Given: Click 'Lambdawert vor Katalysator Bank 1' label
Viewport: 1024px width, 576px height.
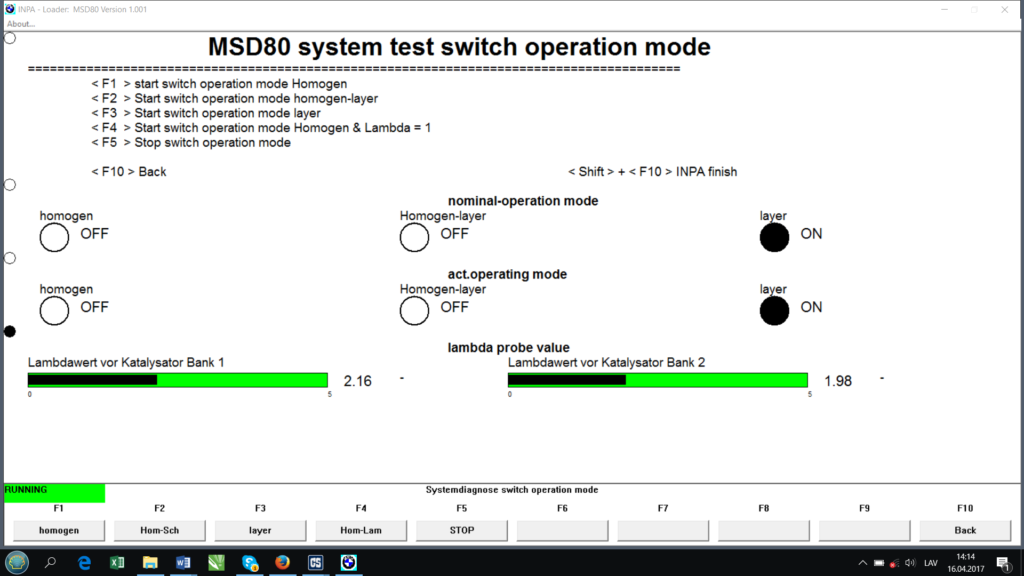Looking at the screenshot, I should pos(126,362).
